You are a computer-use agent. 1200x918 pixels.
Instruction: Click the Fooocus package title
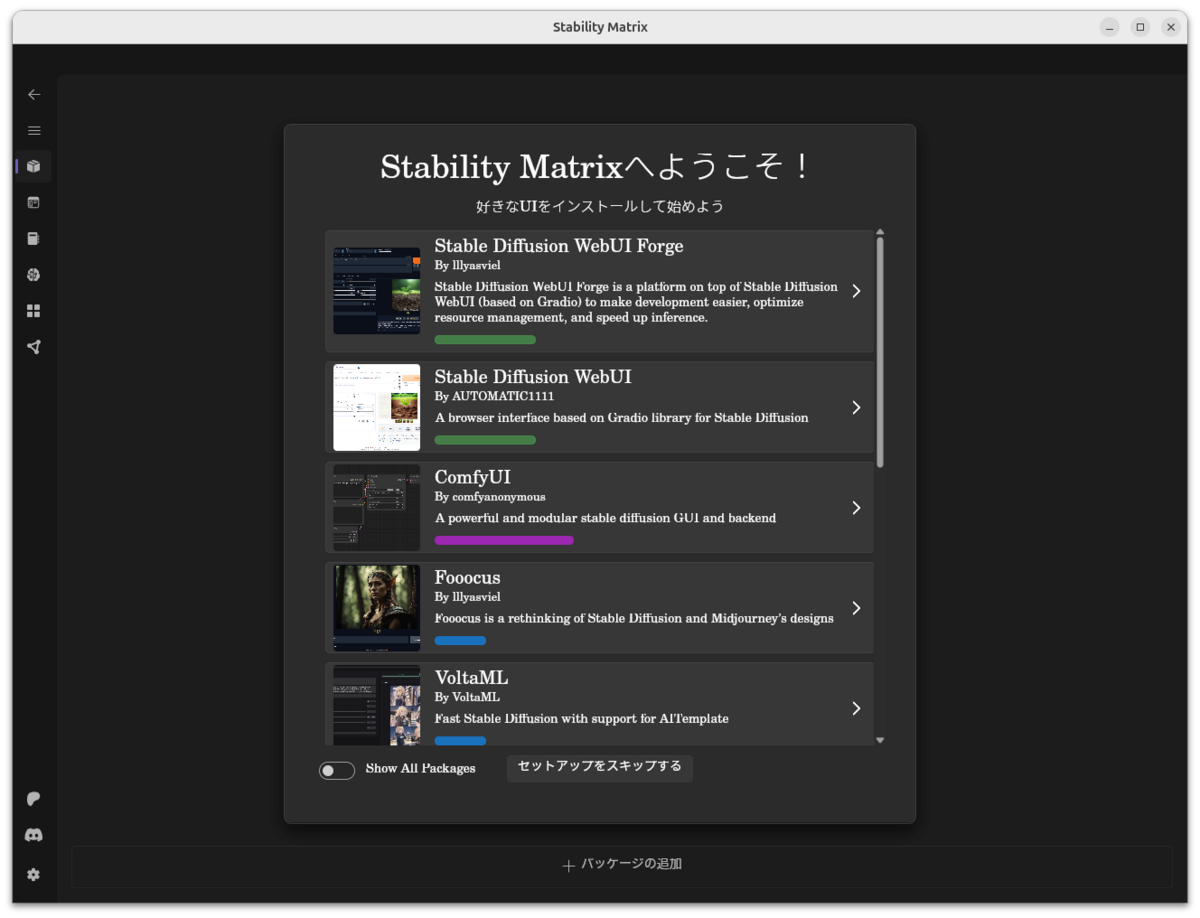(x=467, y=578)
